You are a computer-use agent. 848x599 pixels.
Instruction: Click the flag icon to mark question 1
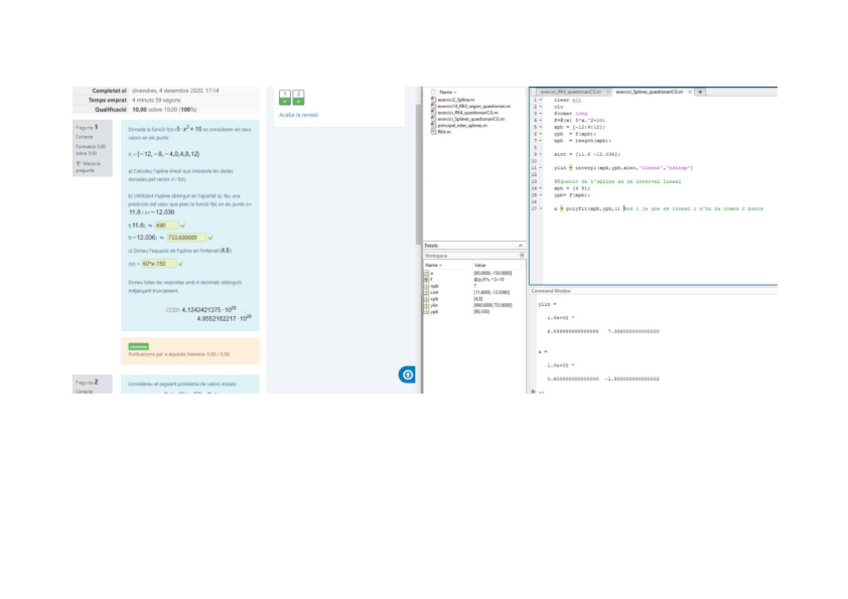pos(78,163)
